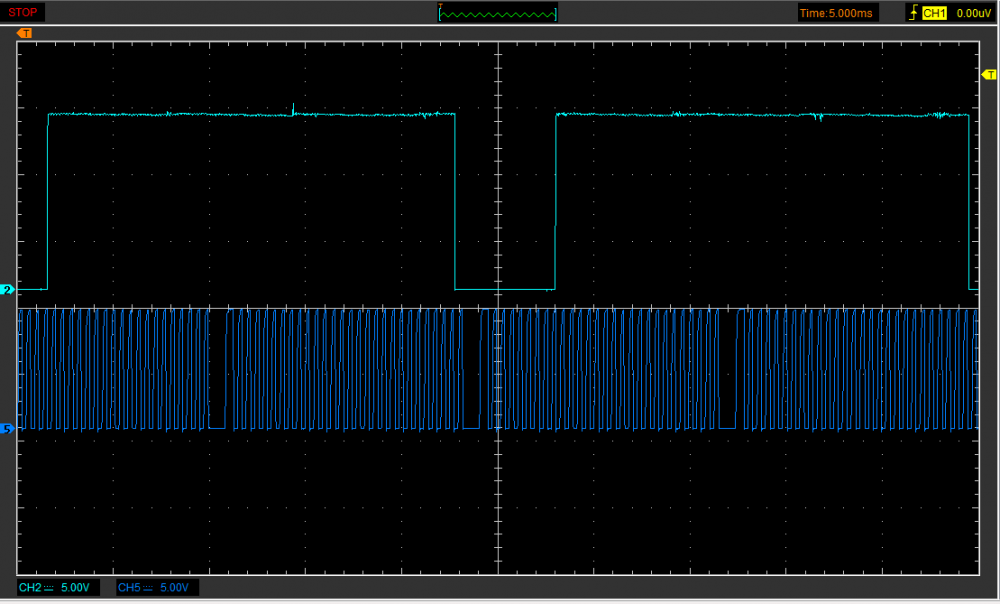Viewport: 1000px width, 604px height.
Task: Click the channel 5 ground level marker
Action: click(7, 429)
